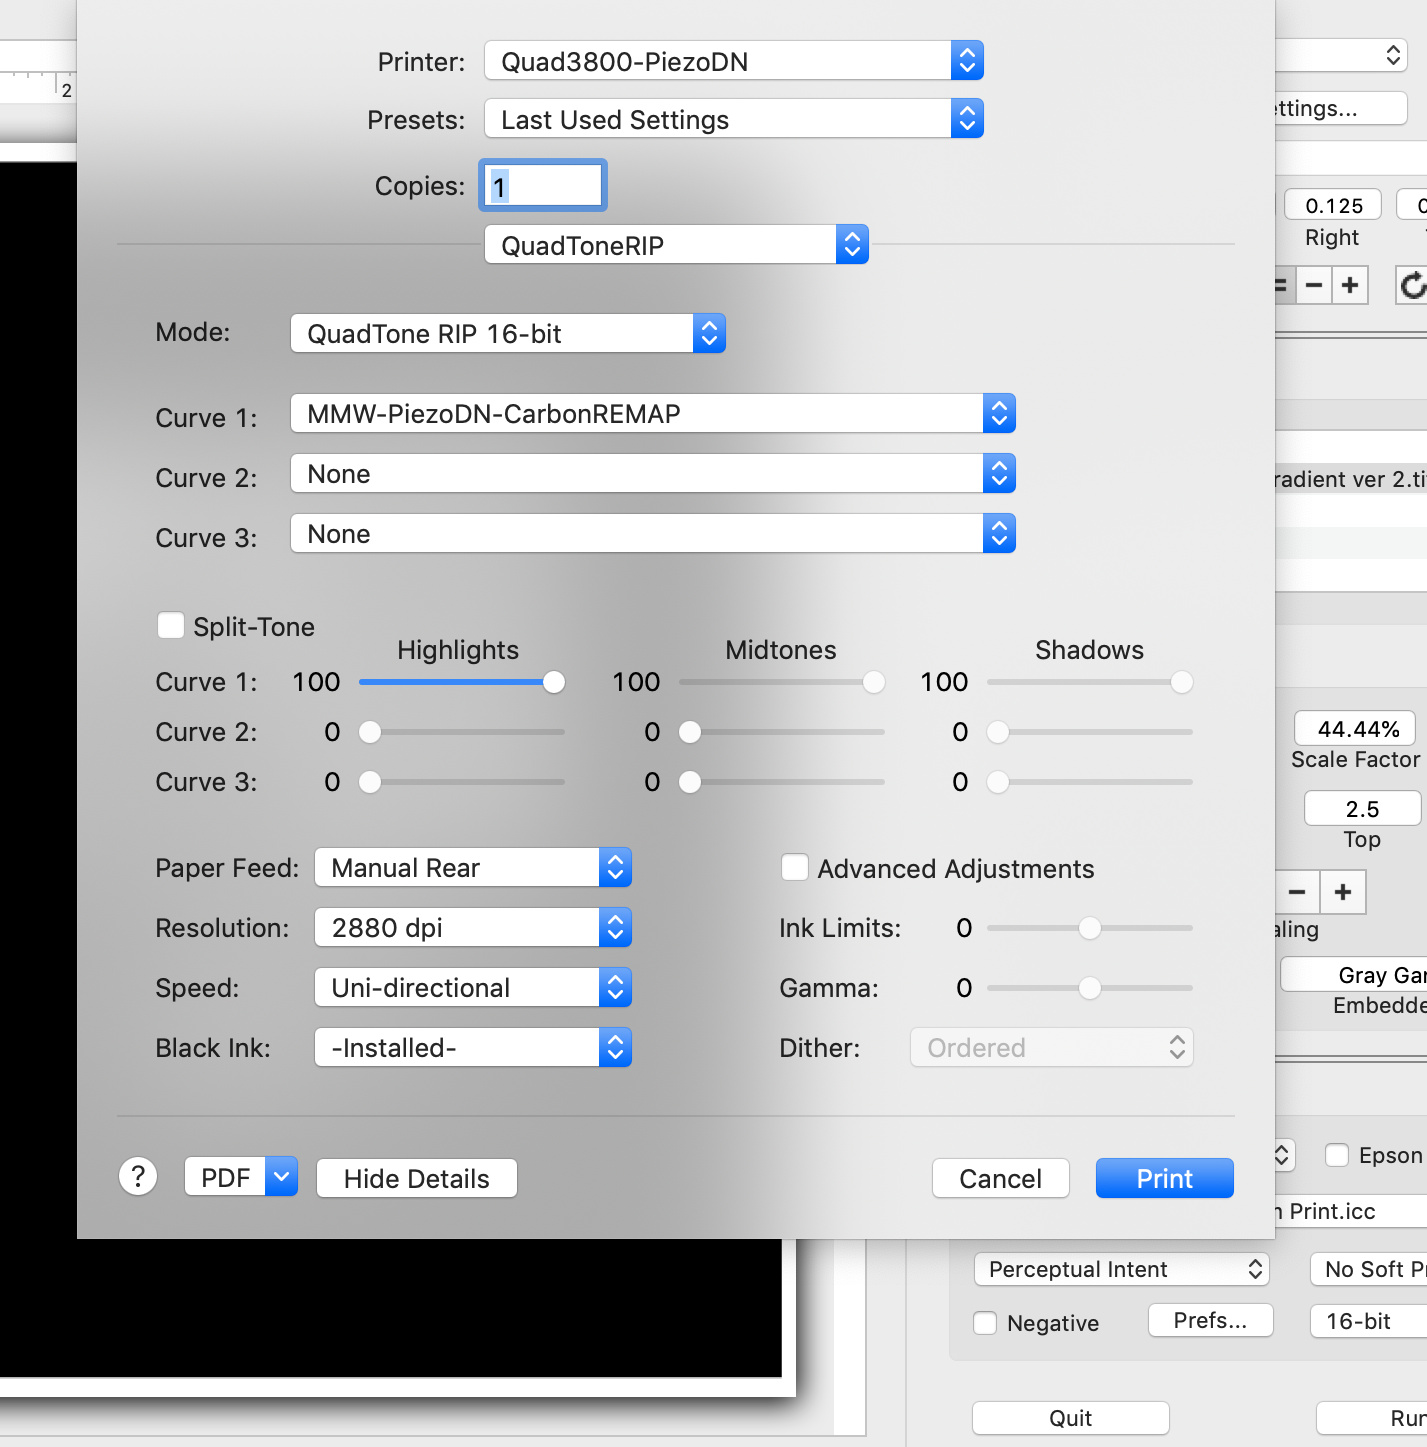Enable the Split-Tone checkbox
The width and height of the screenshot is (1427, 1447).
pyautogui.click(x=171, y=626)
